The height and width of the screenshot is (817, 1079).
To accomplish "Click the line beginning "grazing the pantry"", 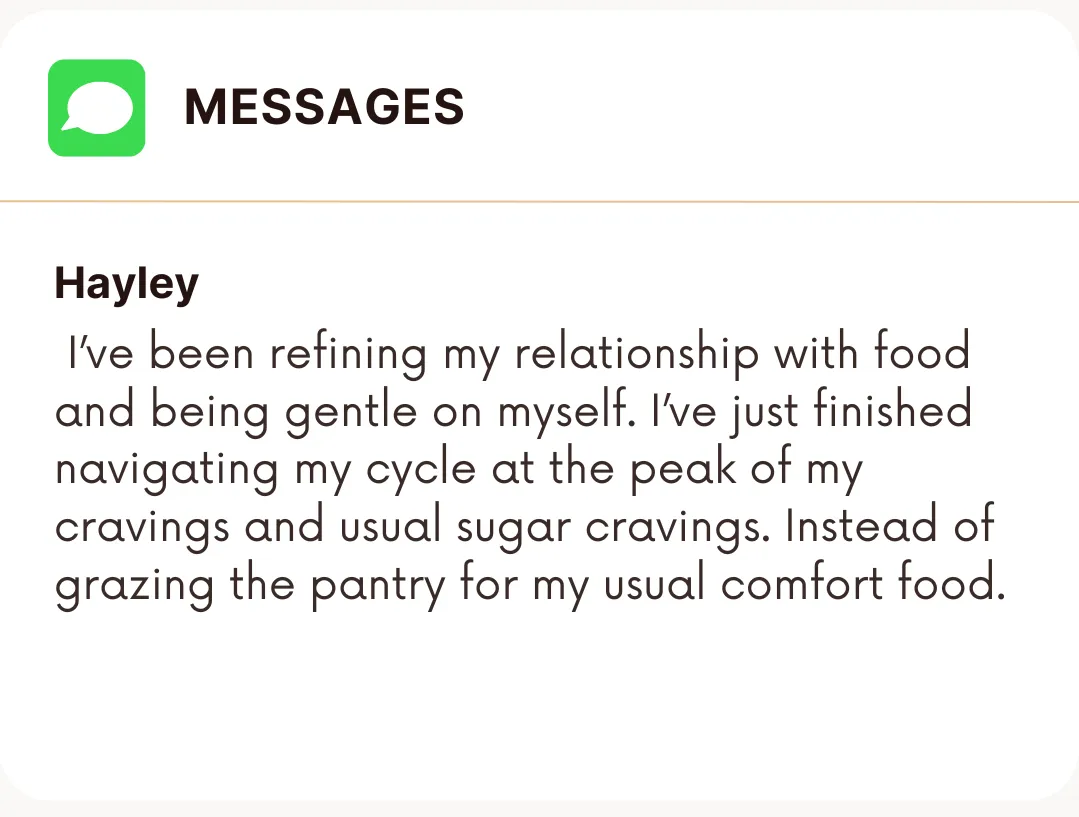I will (x=531, y=585).
